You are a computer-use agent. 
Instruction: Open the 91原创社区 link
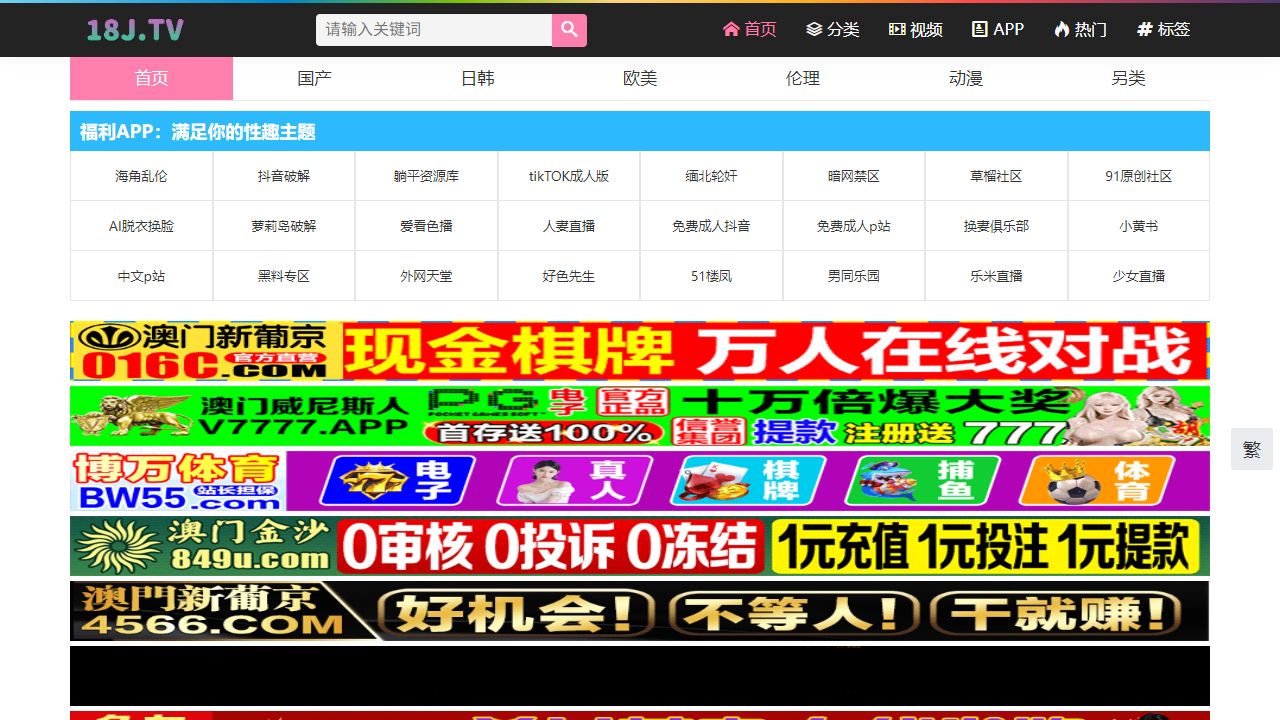point(1139,176)
